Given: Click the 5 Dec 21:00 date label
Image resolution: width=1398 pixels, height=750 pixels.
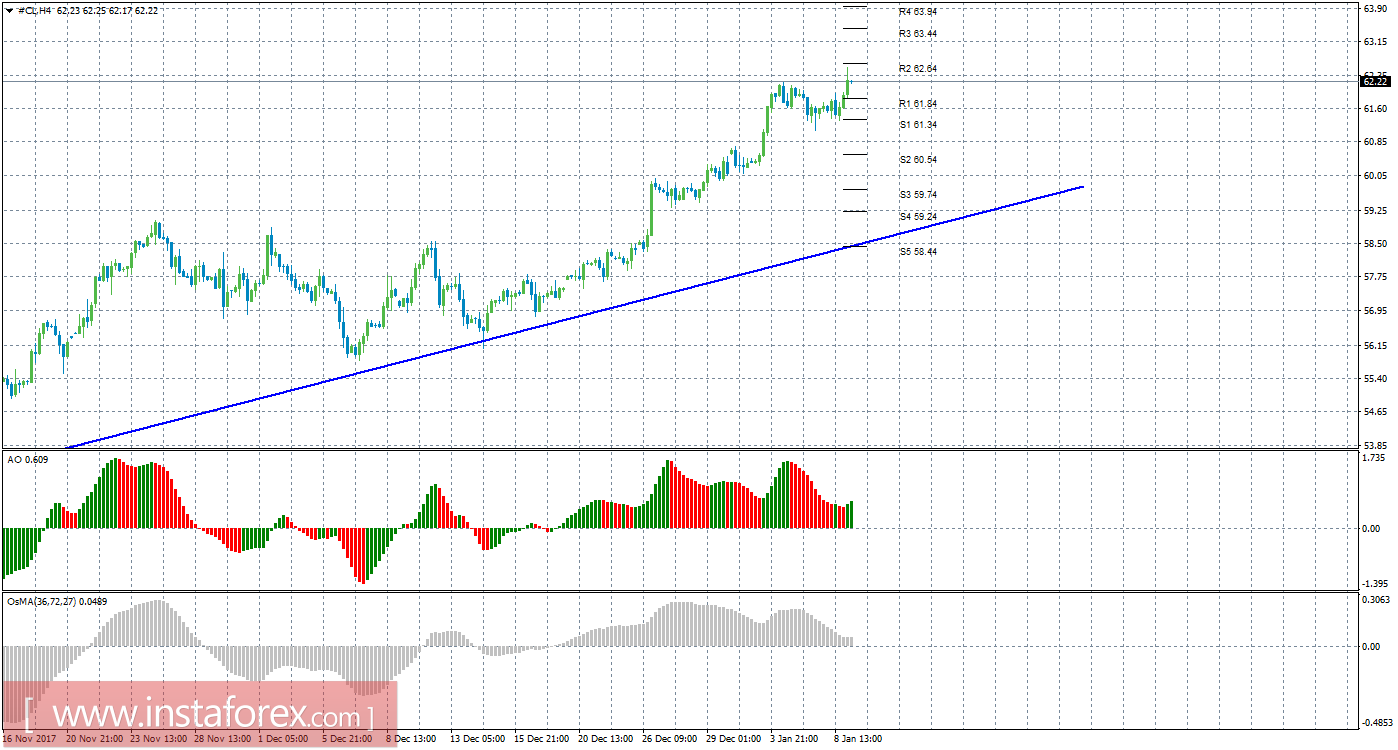Looking at the screenshot, I should pyautogui.click(x=349, y=739).
